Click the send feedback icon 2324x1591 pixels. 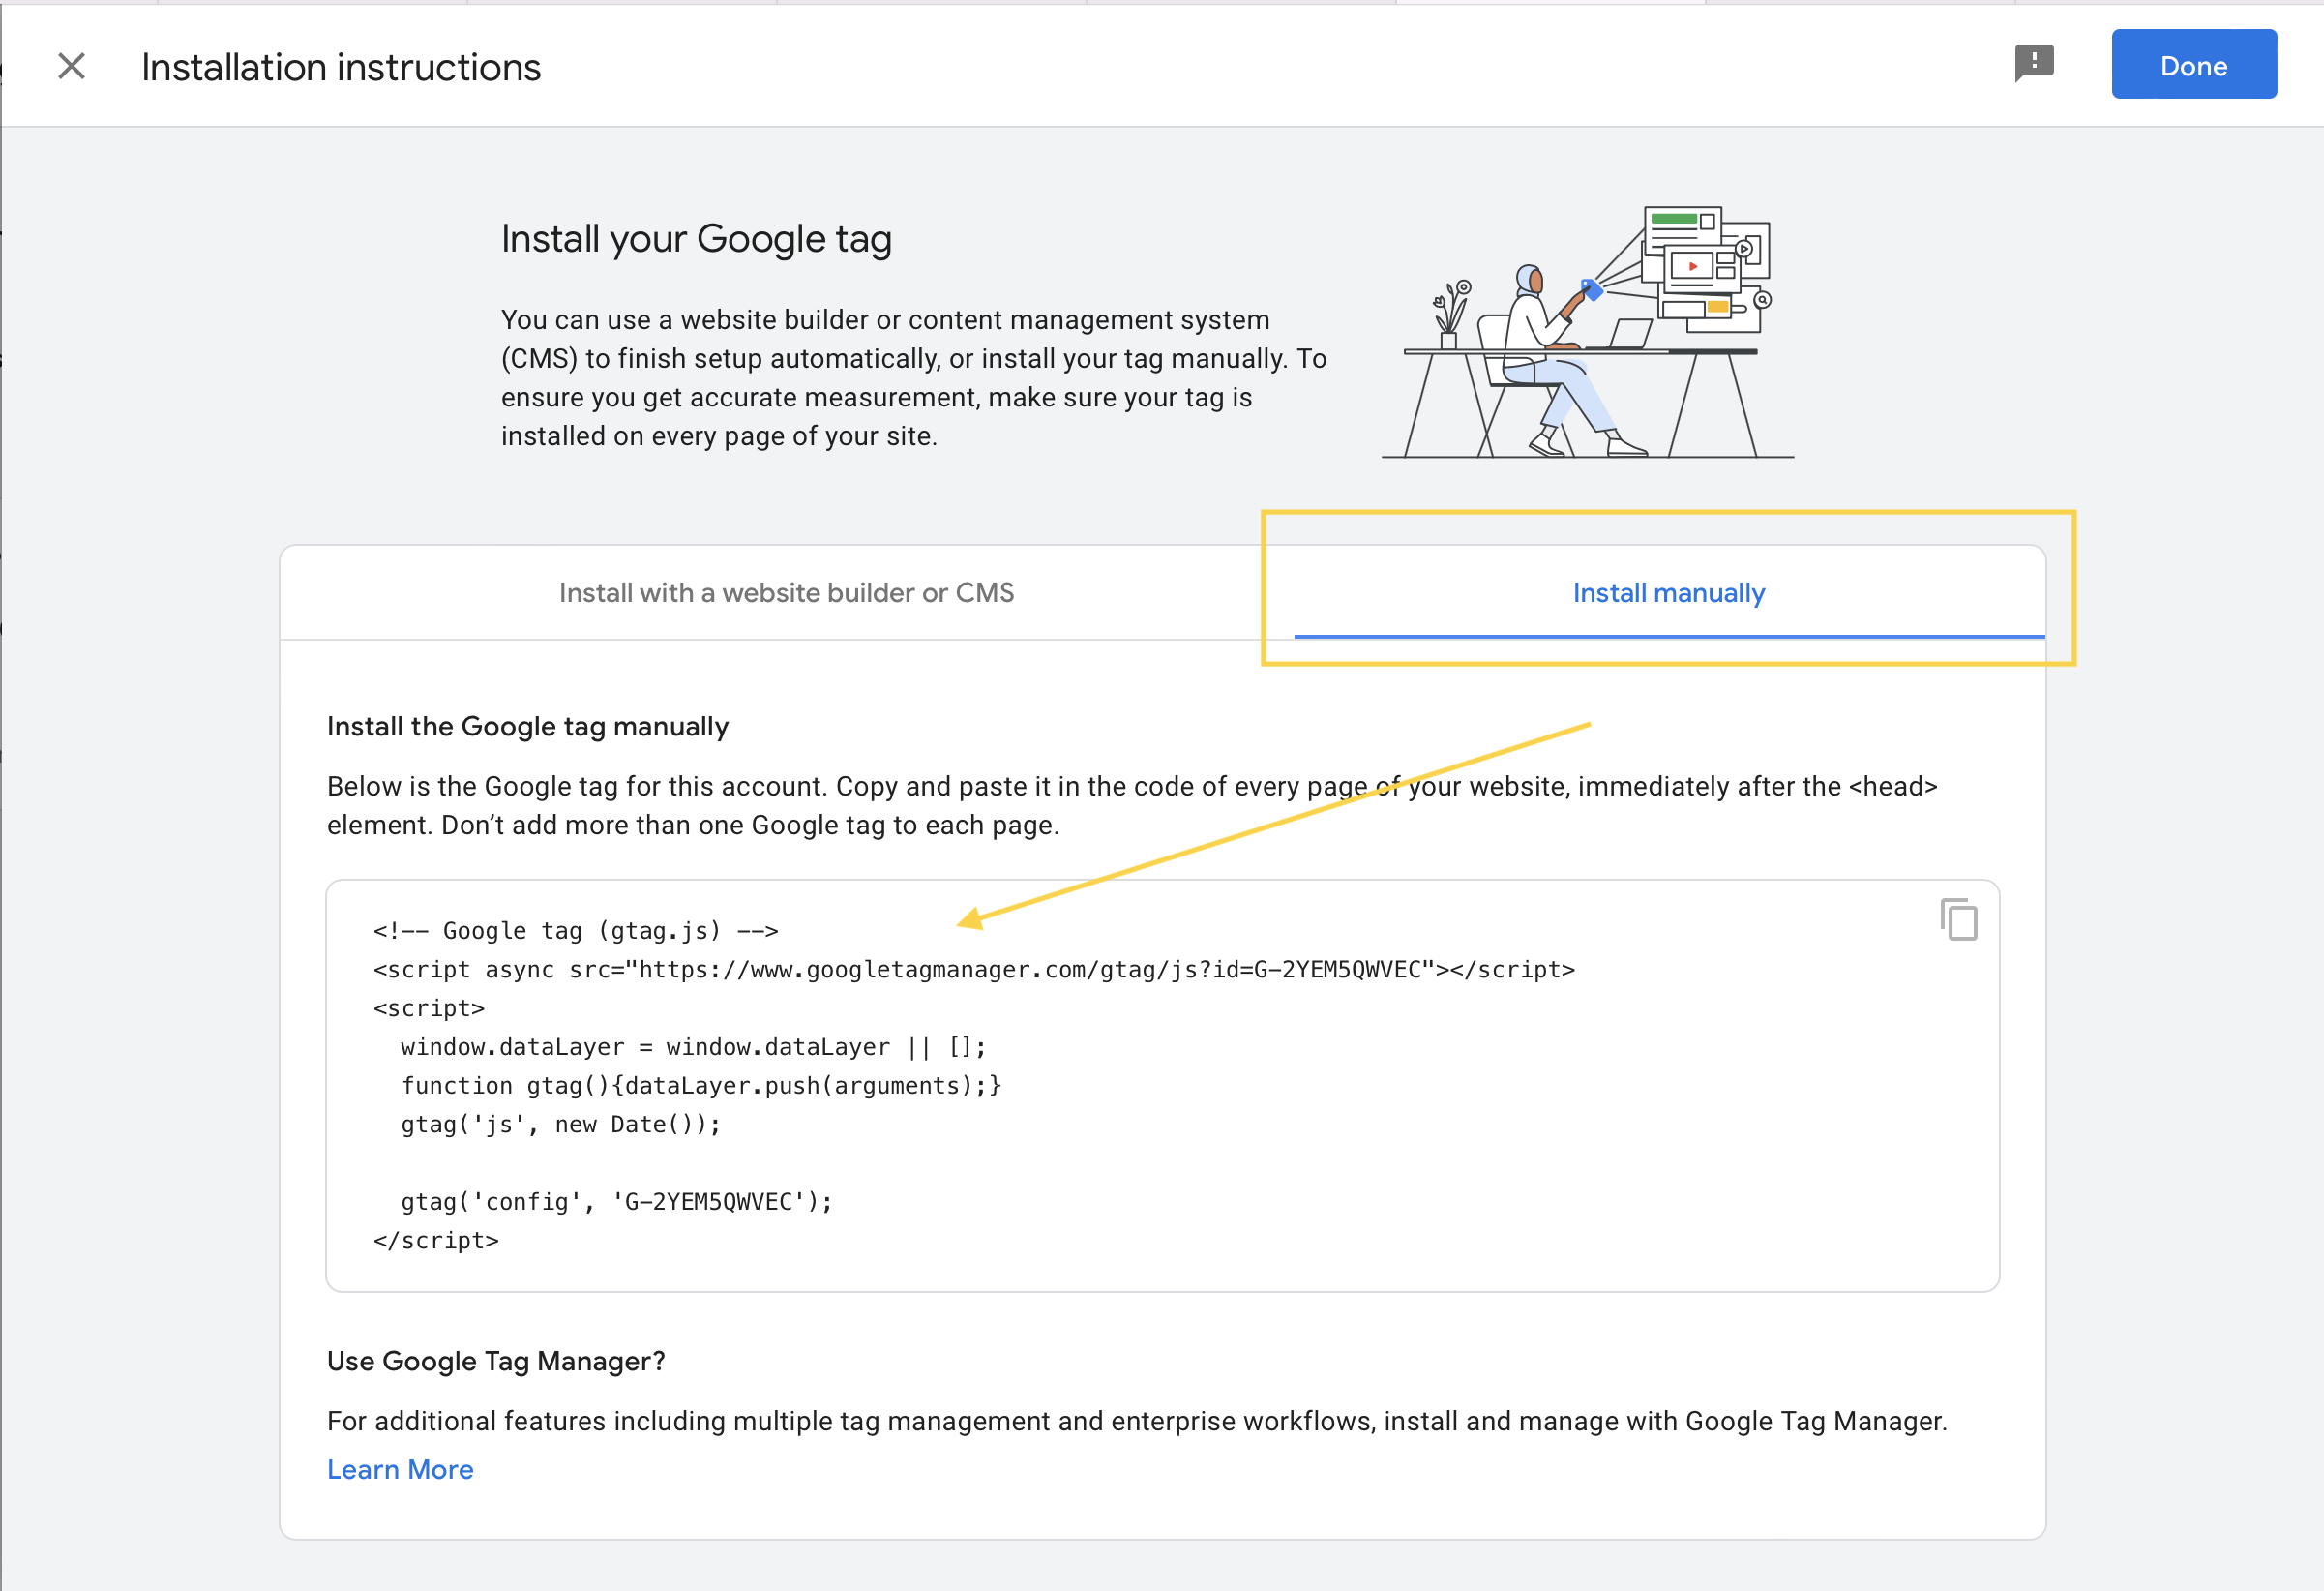2033,64
